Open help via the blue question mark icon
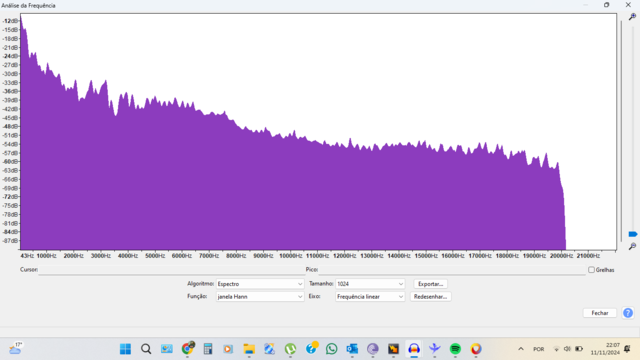Screen dimensions: 640x360 (628, 313)
